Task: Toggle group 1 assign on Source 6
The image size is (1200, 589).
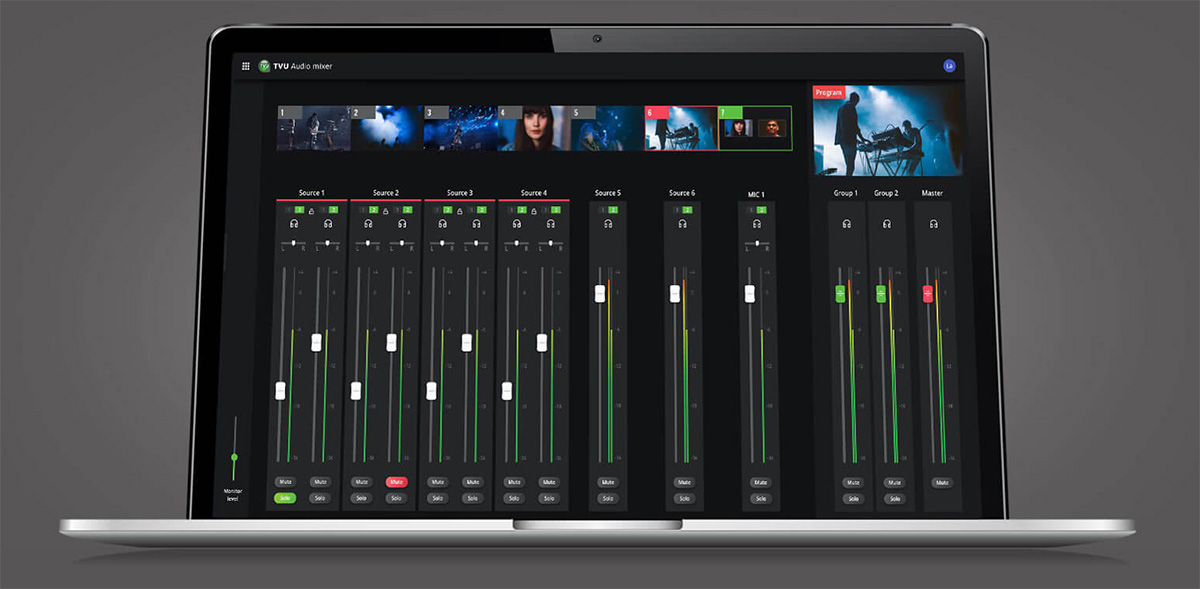Action: click(677, 210)
